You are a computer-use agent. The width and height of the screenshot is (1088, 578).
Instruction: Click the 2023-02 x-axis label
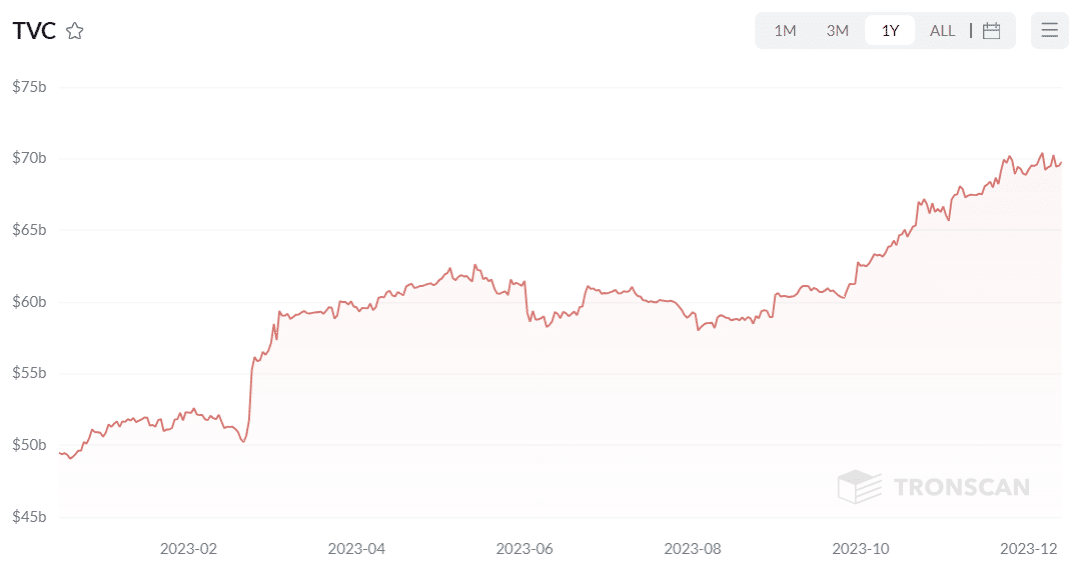point(189,548)
